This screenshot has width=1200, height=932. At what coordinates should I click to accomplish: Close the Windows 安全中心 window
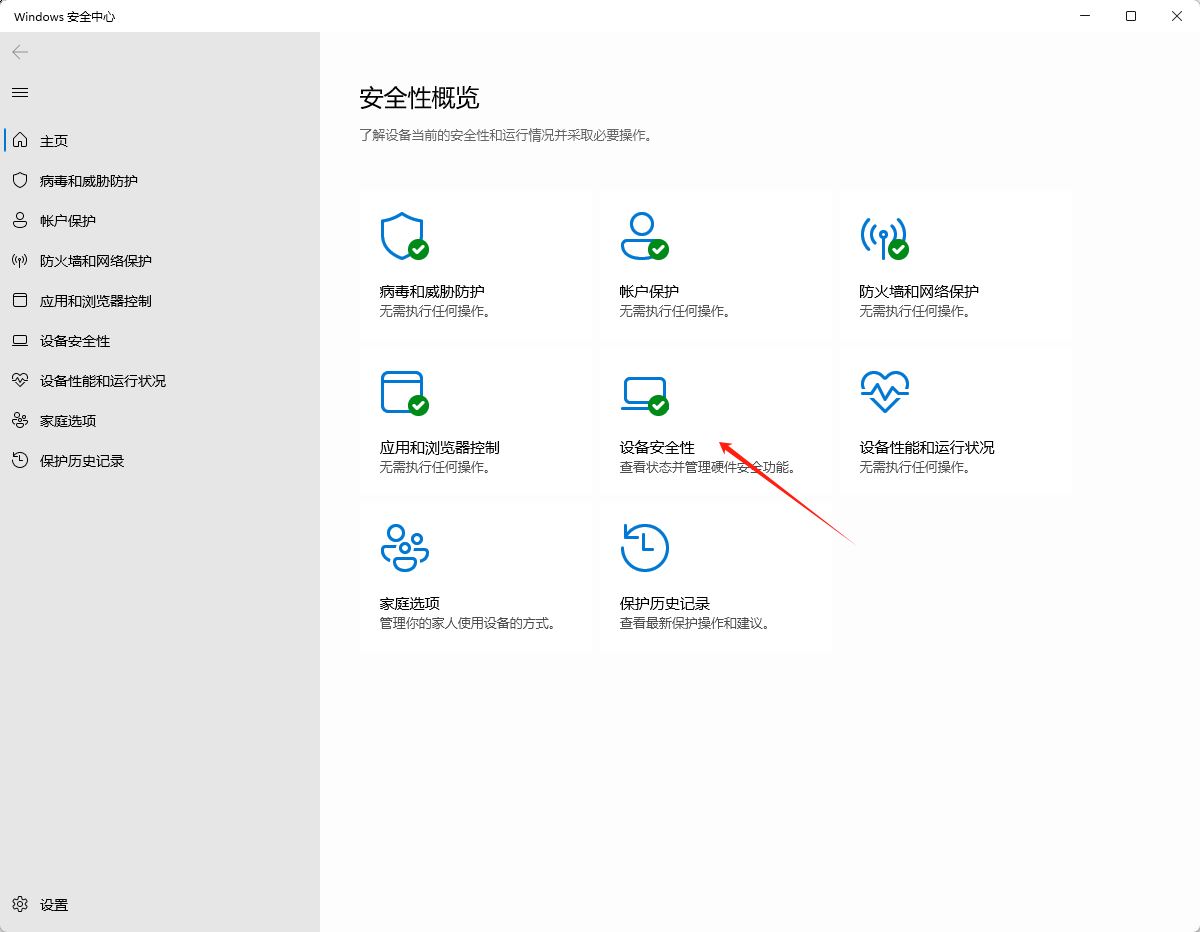tap(1177, 16)
